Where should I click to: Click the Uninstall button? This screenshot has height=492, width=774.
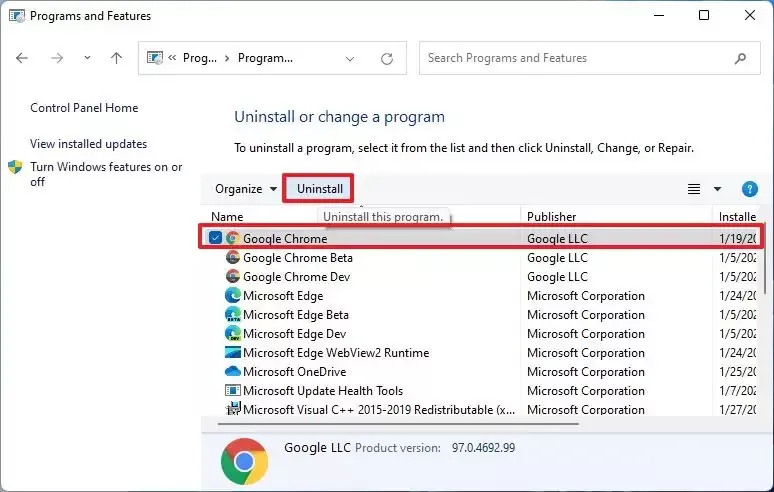tap(319, 189)
